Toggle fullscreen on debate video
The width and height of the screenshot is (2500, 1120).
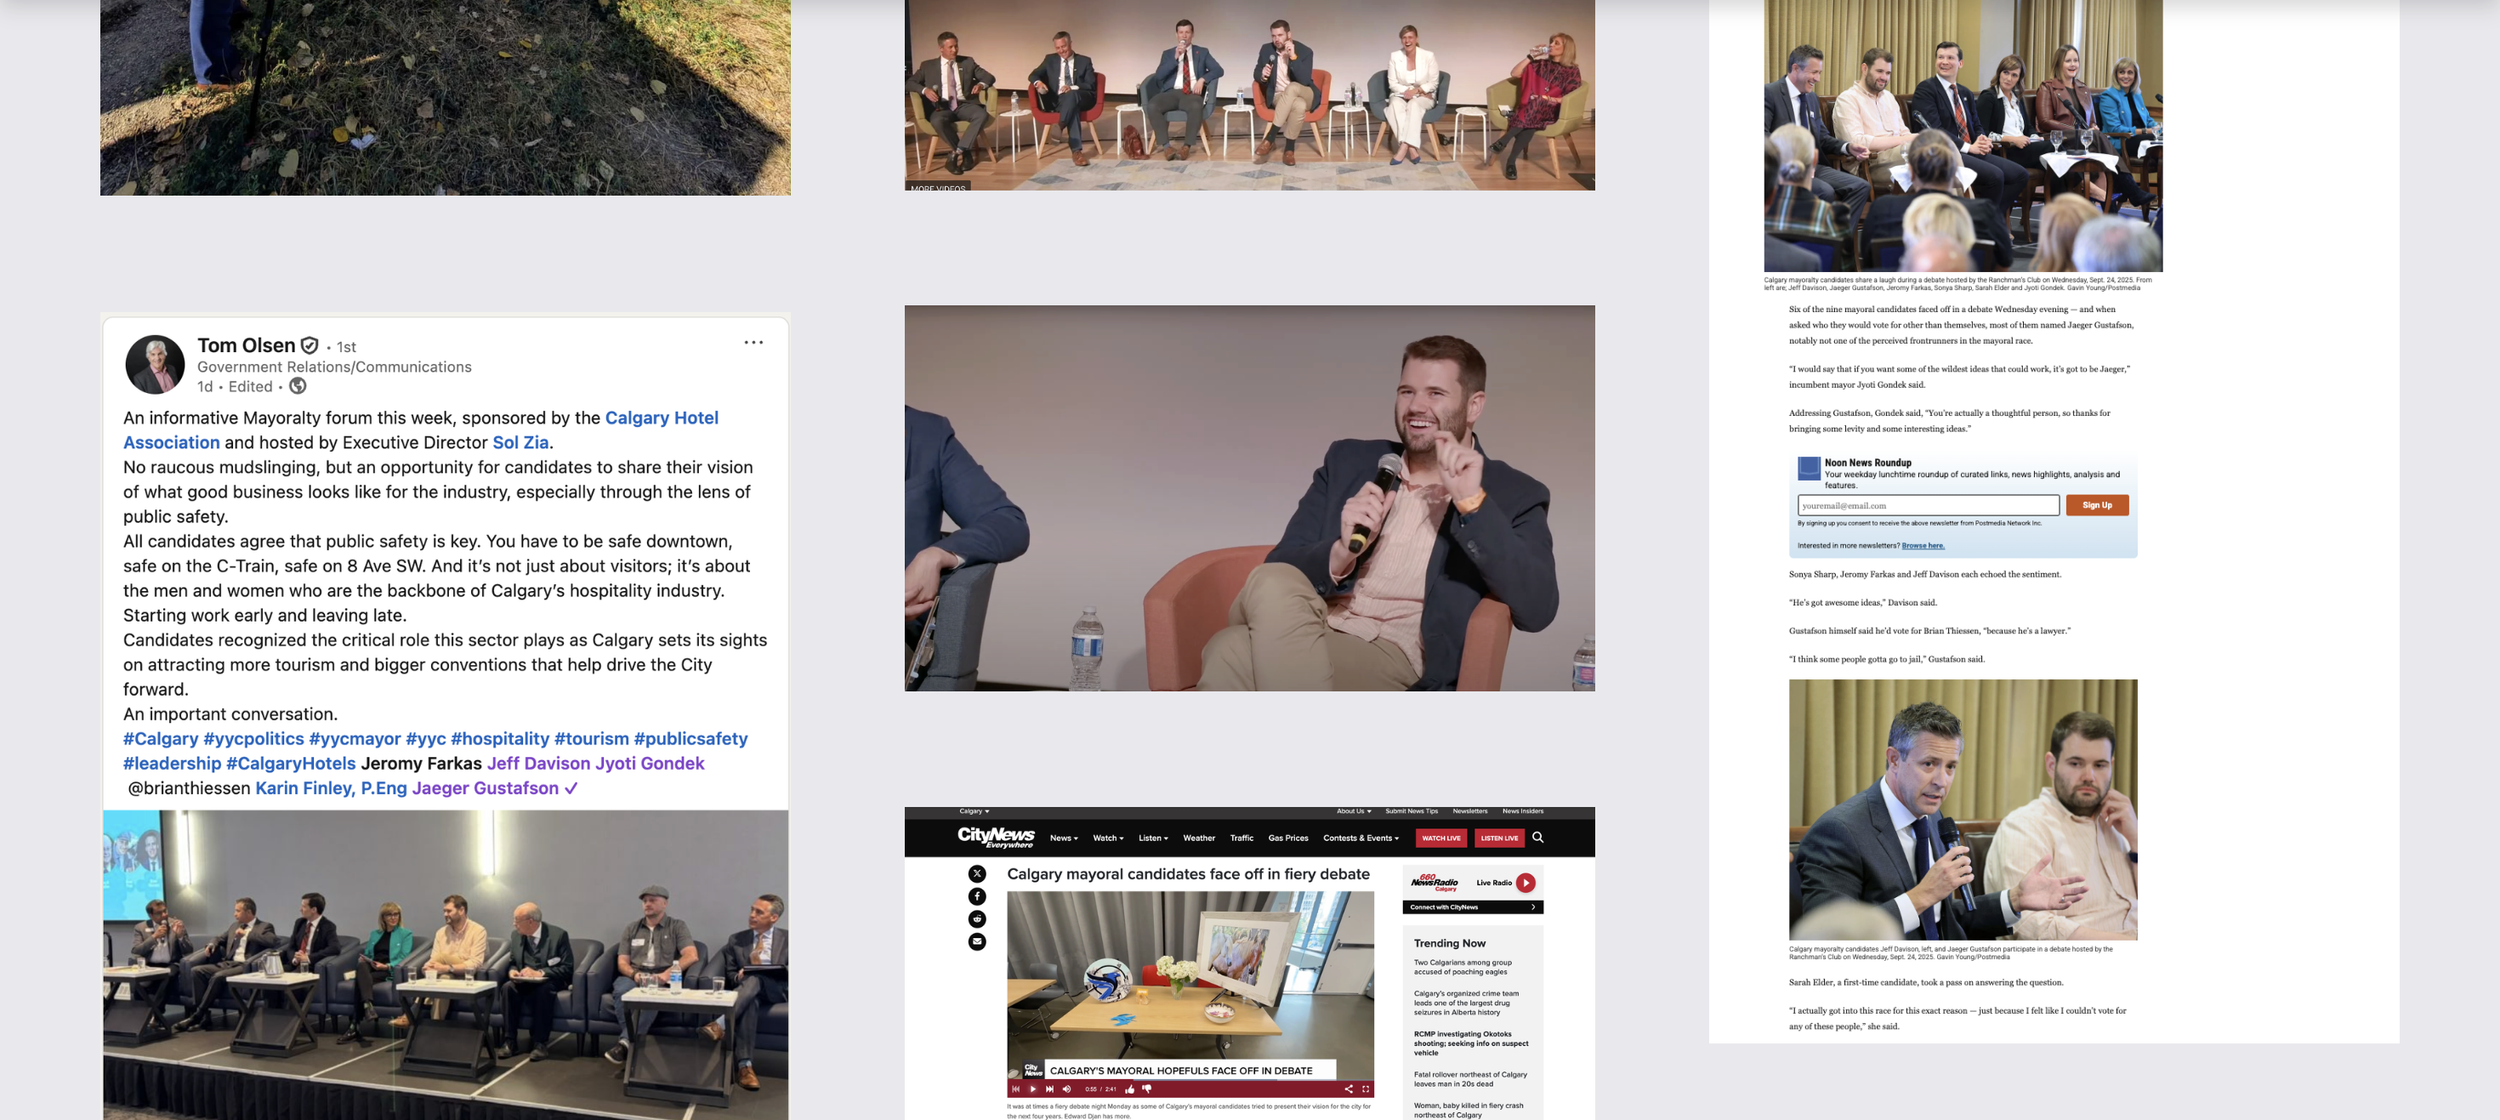pyautogui.click(x=1365, y=1089)
